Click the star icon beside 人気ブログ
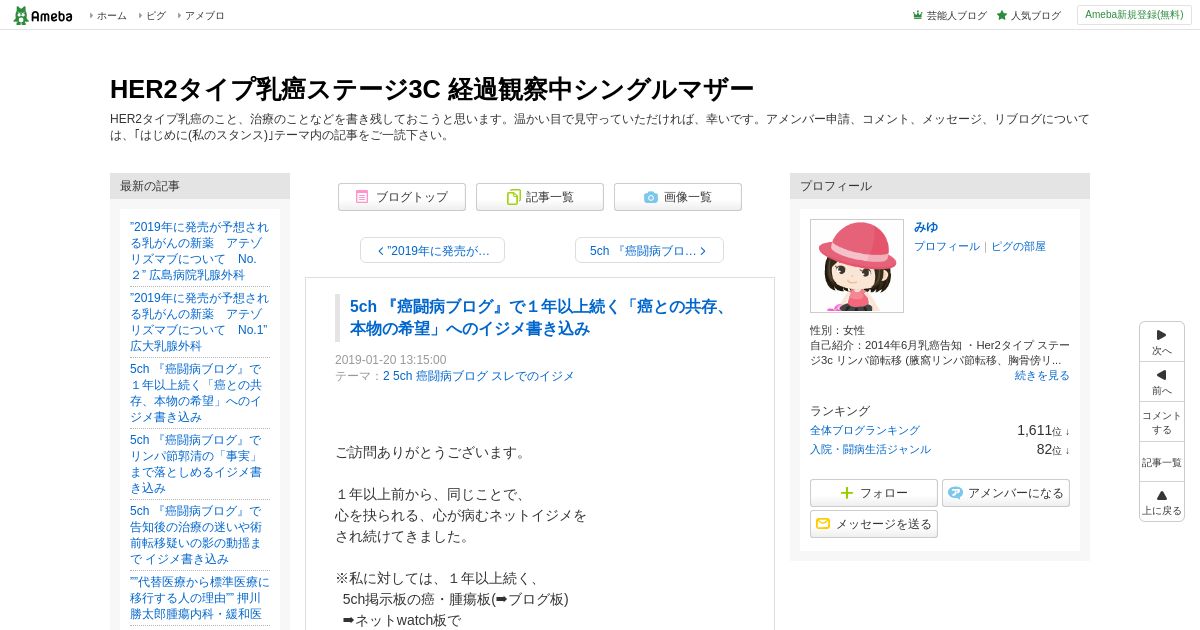1200x630 pixels. [1002, 15]
